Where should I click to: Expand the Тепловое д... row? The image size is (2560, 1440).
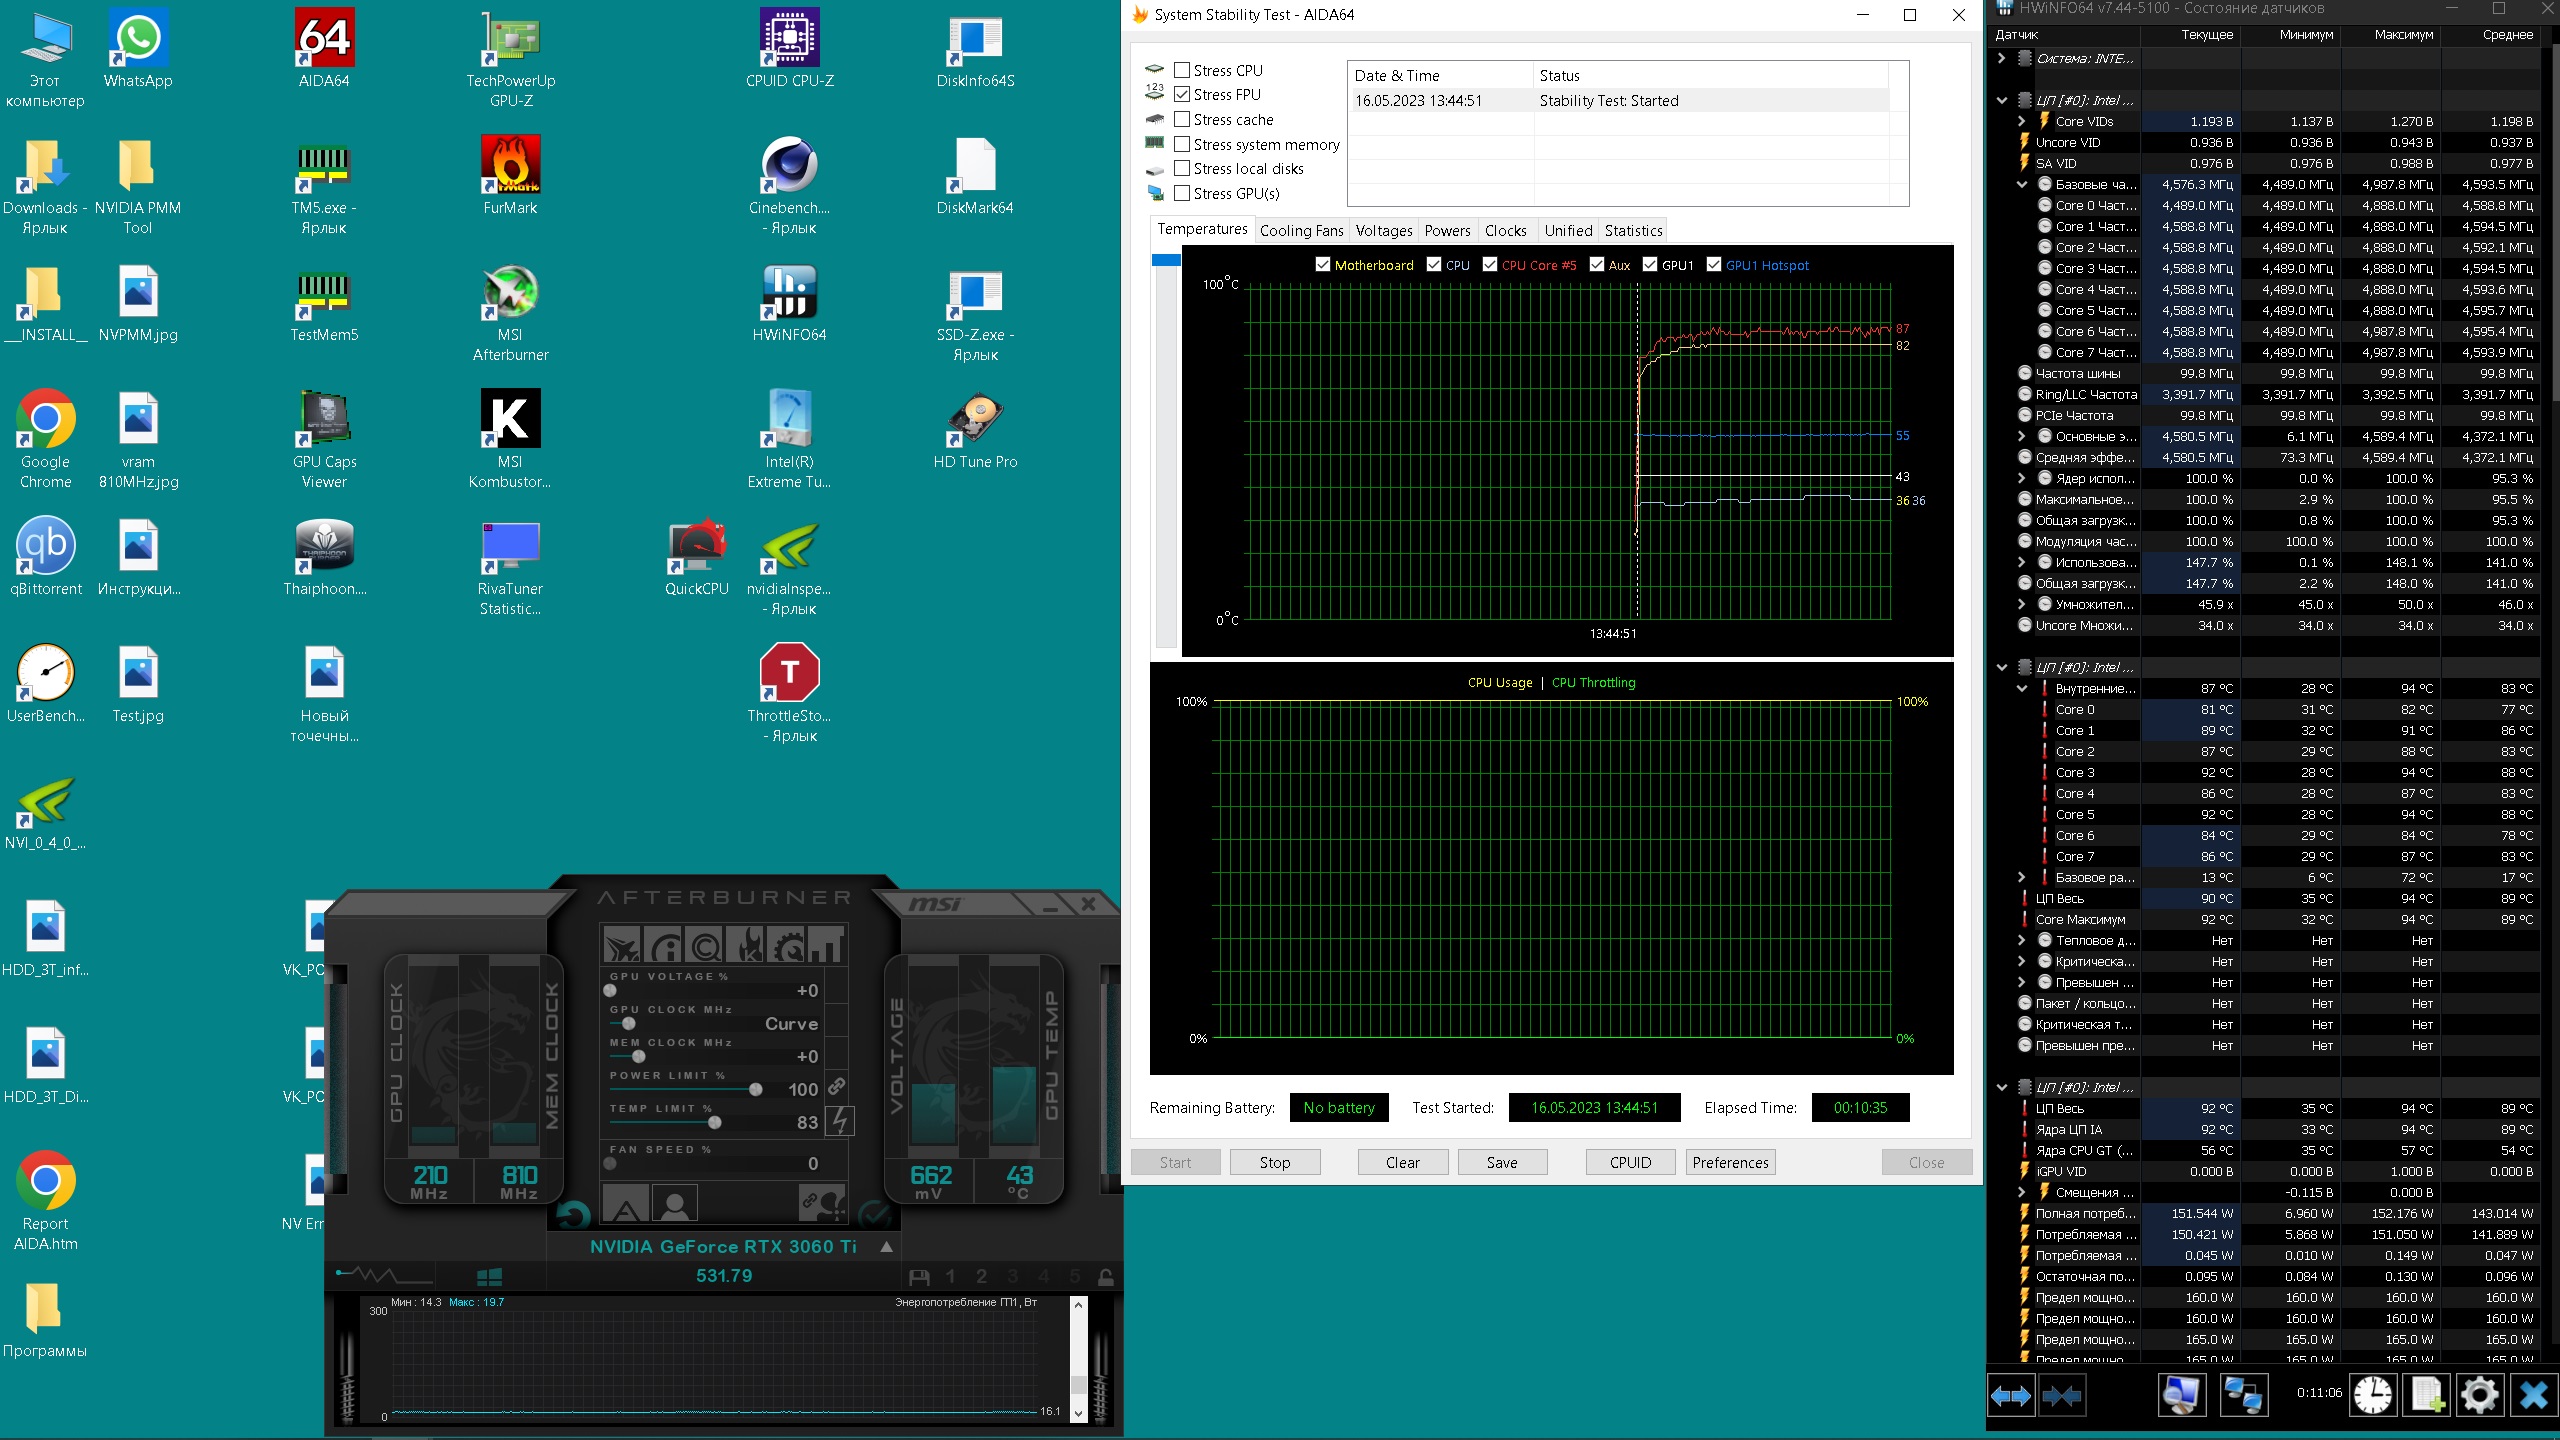[x=2022, y=940]
